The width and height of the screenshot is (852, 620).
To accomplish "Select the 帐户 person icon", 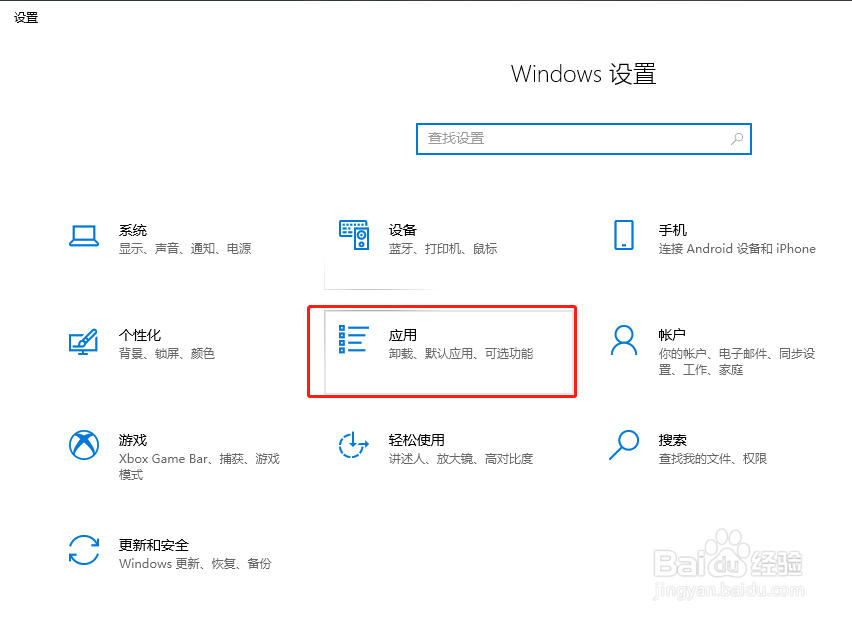I will pyautogui.click(x=623, y=342).
